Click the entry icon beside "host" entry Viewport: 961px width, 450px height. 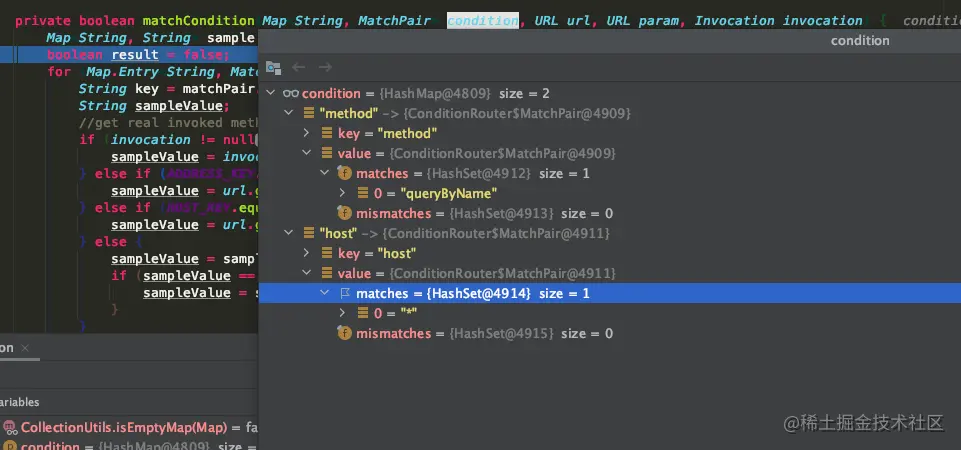point(309,234)
